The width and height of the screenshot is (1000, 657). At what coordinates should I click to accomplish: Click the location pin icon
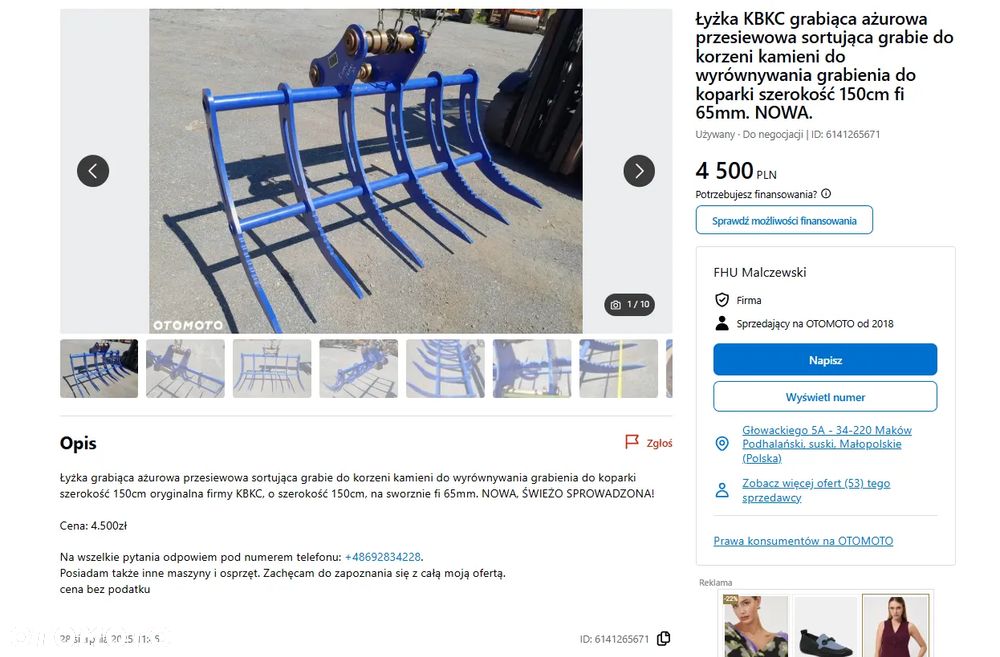pyautogui.click(x=722, y=444)
